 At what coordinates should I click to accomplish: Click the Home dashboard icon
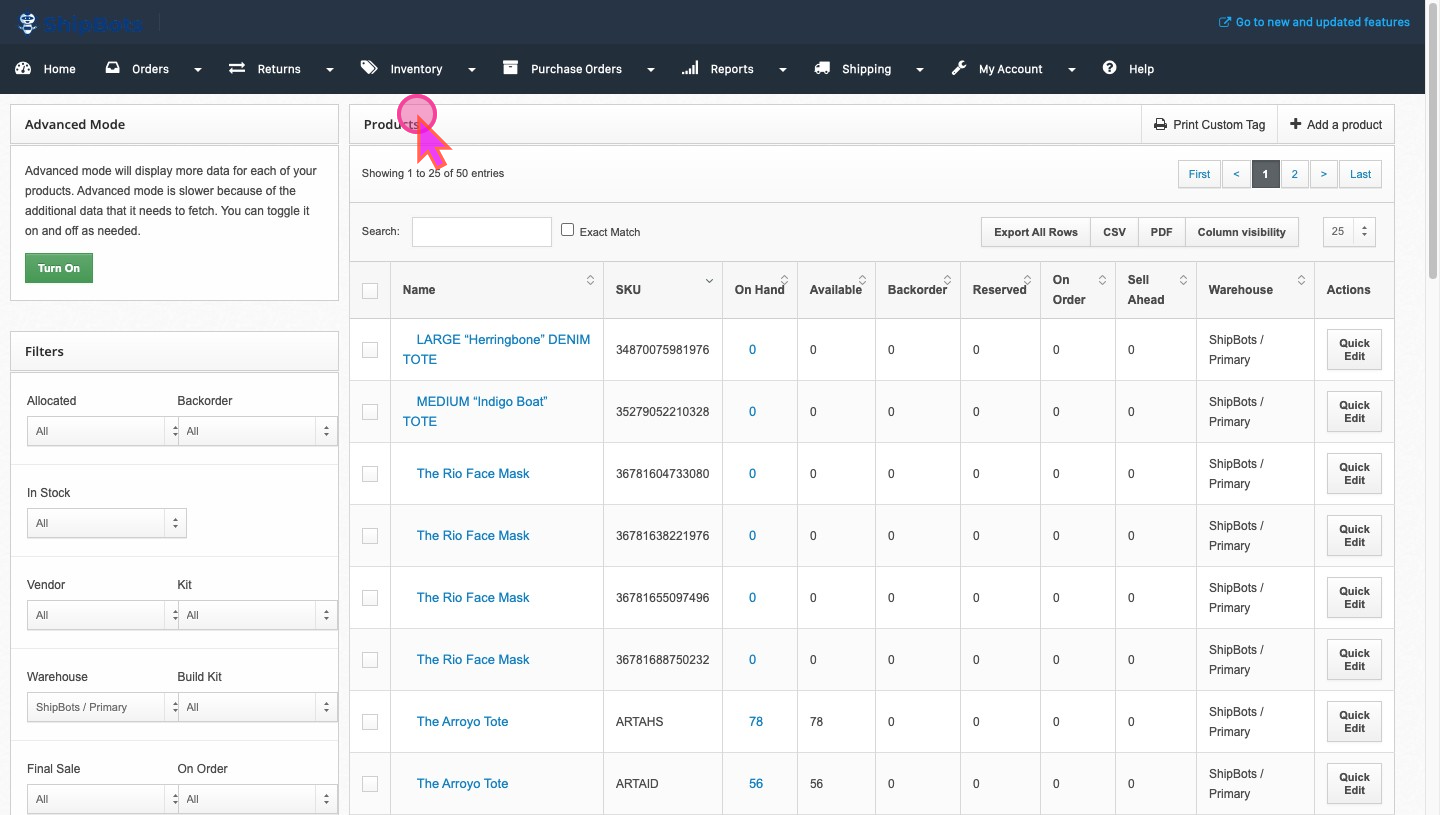pos(23,68)
